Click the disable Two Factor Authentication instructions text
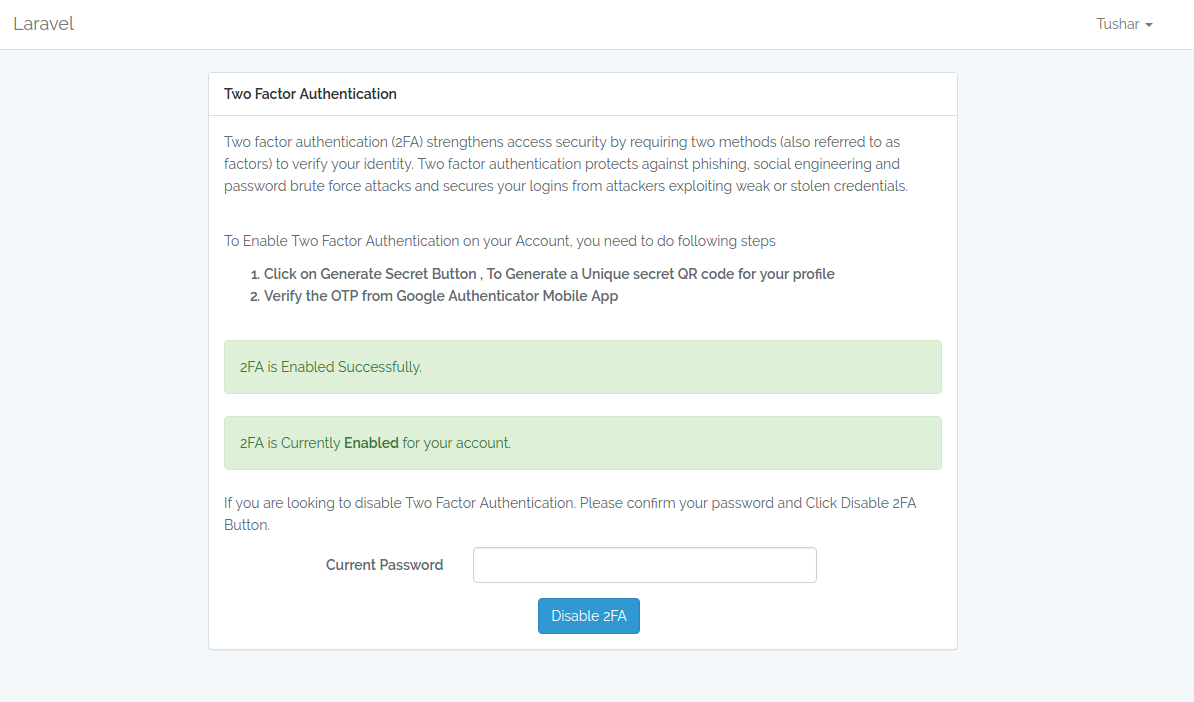The image size is (1194, 702). coord(570,513)
